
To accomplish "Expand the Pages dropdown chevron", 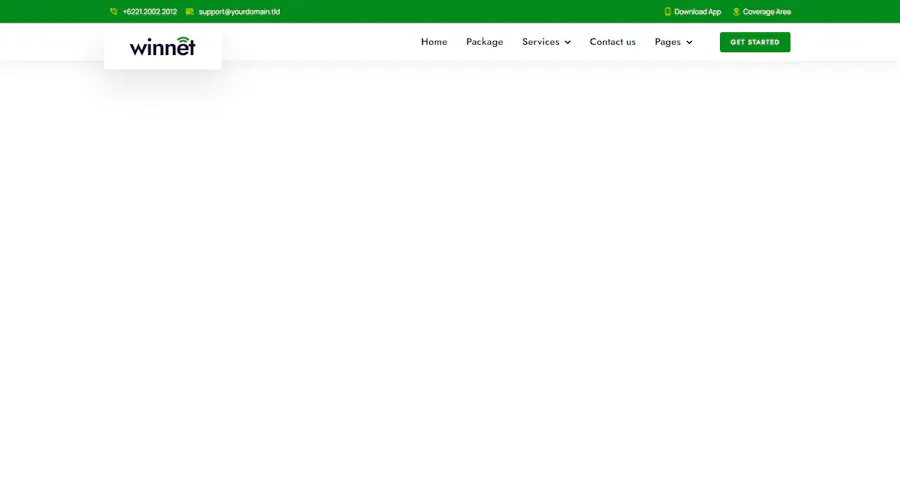I will click(689, 42).
